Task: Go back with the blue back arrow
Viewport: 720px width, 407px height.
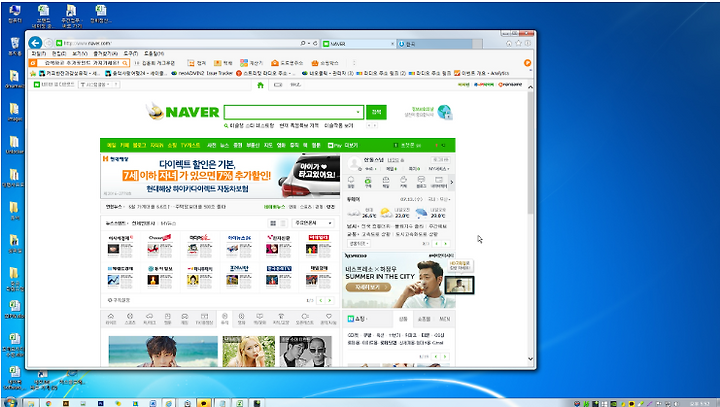Action: click(x=35, y=43)
